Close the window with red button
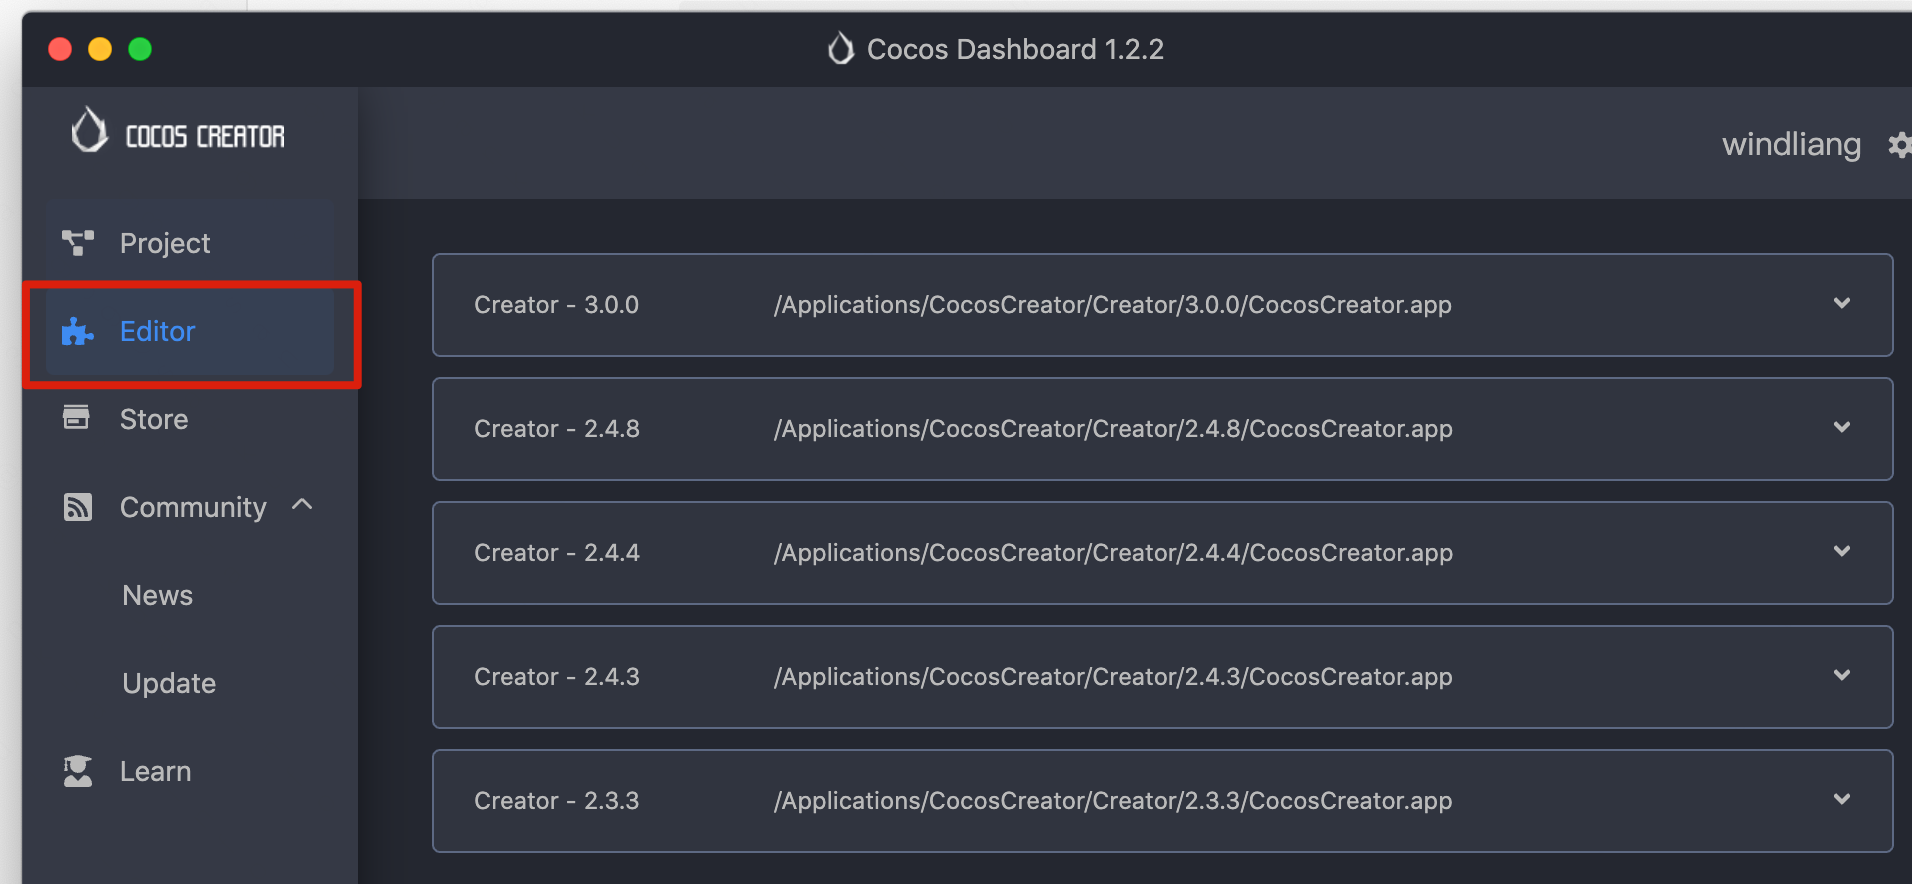The width and height of the screenshot is (1912, 884). pos(60,49)
